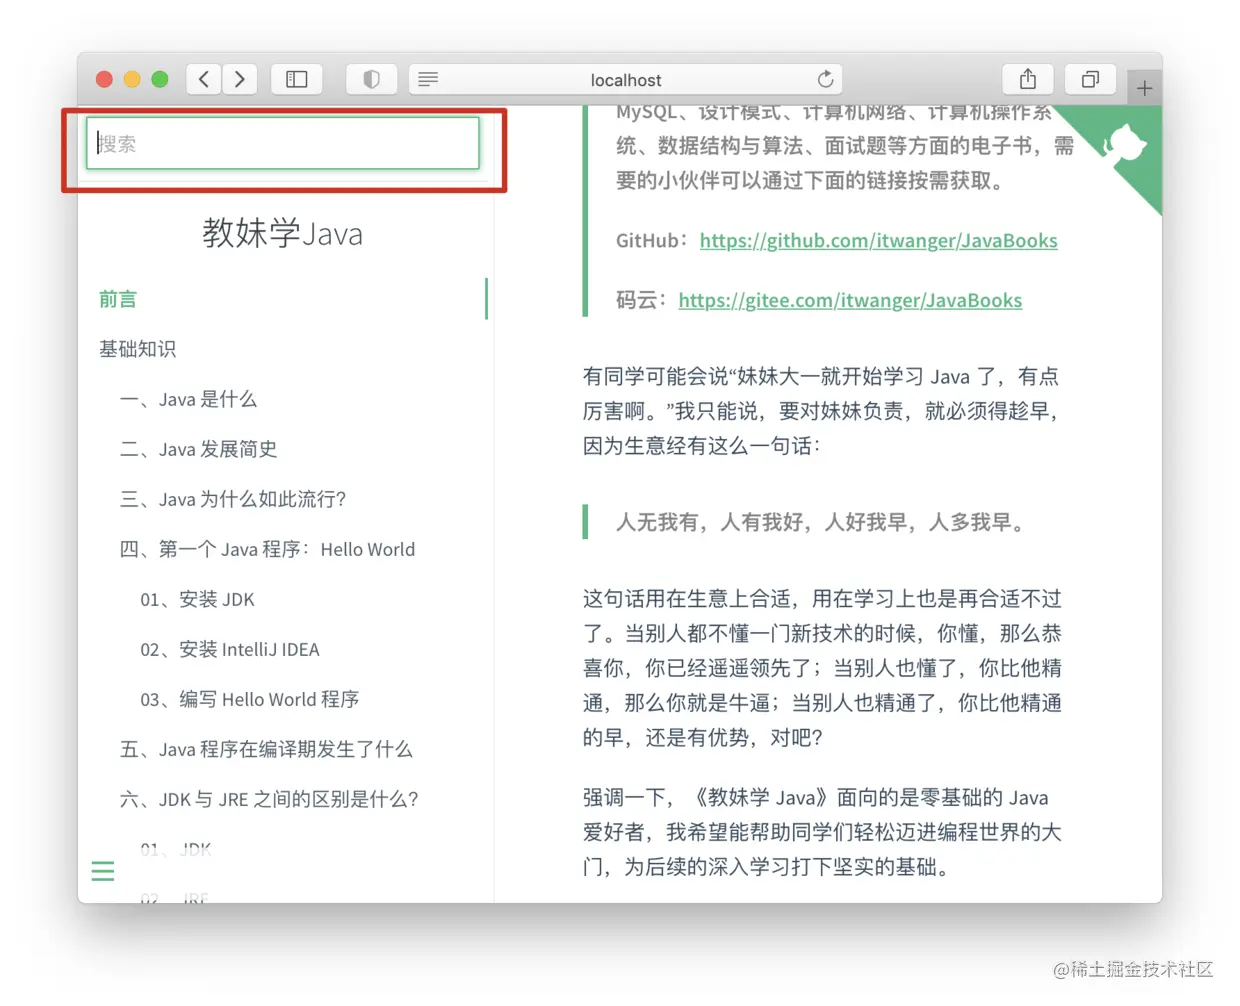The image size is (1240, 1006).
Task: Click the quote 人无我有,人有我好
Action: pyautogui.click(x=824, y=522)
